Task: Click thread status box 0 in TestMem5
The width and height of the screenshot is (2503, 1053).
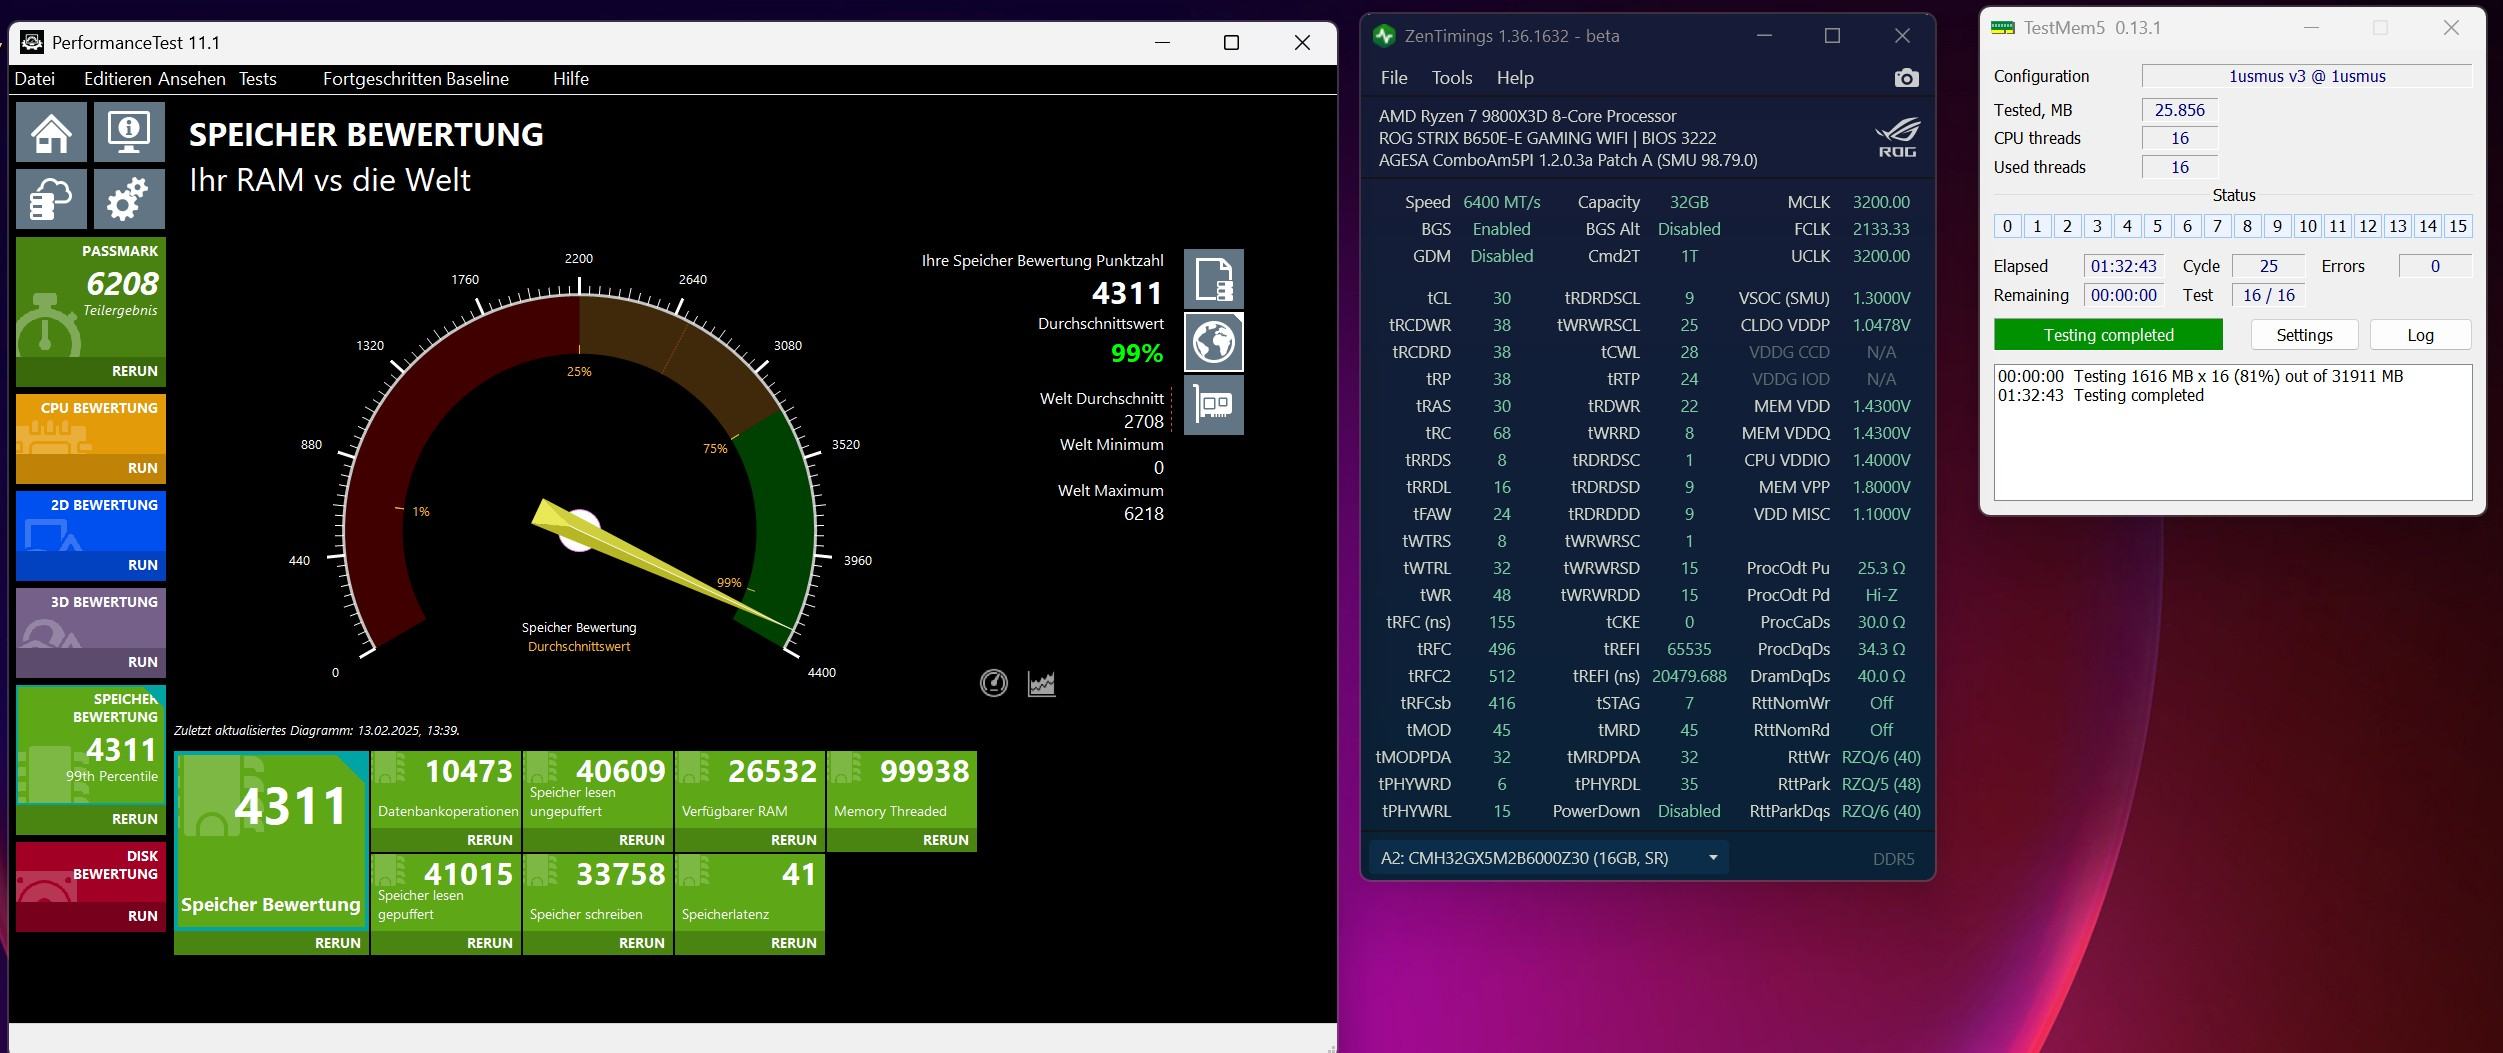Action: 2007,226
